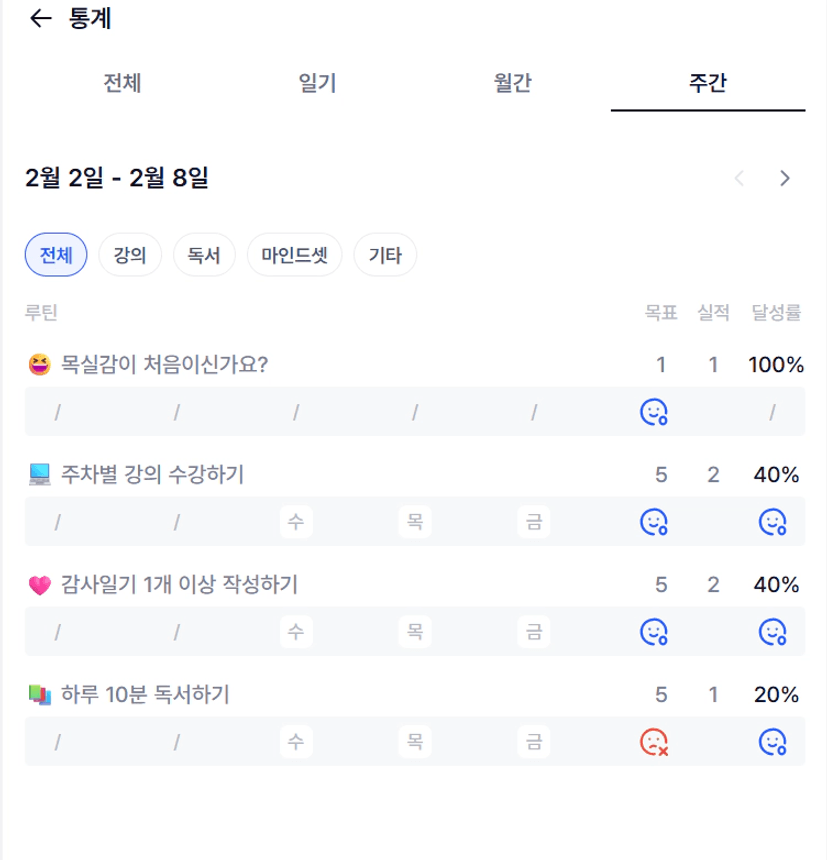The height and width of the screenshot is (860, 827).
Task: Click blue smiley in 목실감이 처음이신가요 row
Action: 654,412
